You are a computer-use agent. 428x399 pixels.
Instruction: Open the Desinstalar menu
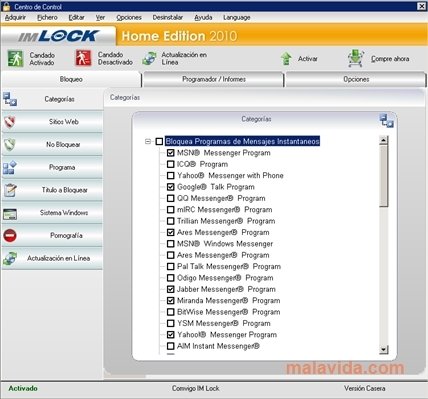168,17
